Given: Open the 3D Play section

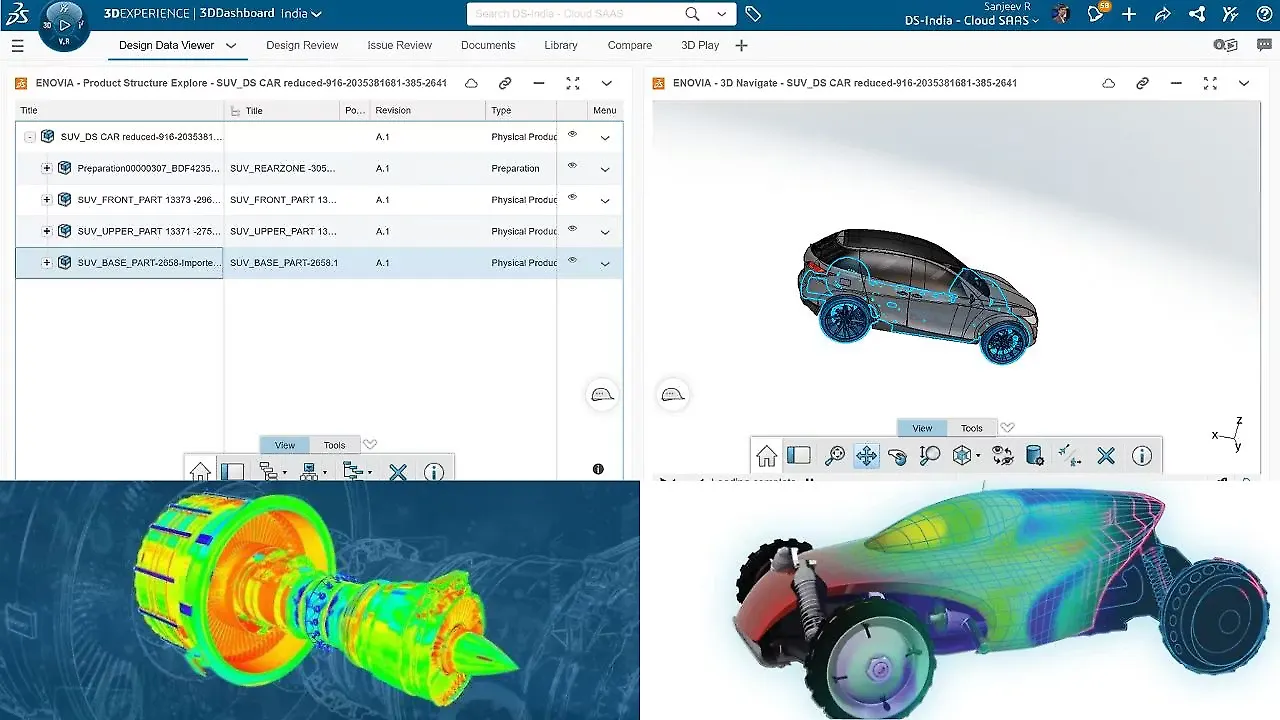Looking at the screenshot, I should coord(699,45).
